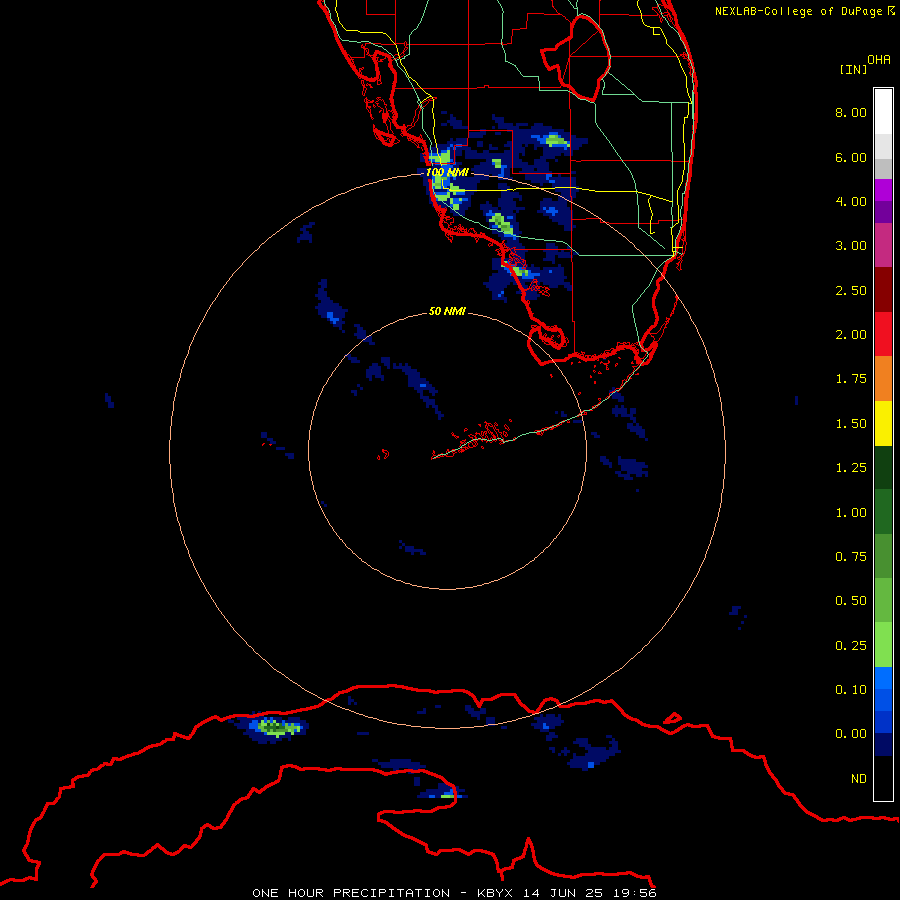Screen dimensions: 900x900
Task: Click the 2.00 legend value
Action: coord(851,335)
